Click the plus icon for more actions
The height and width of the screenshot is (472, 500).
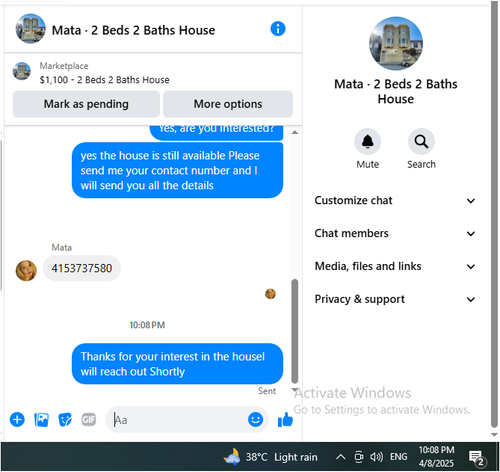point(17,420)
